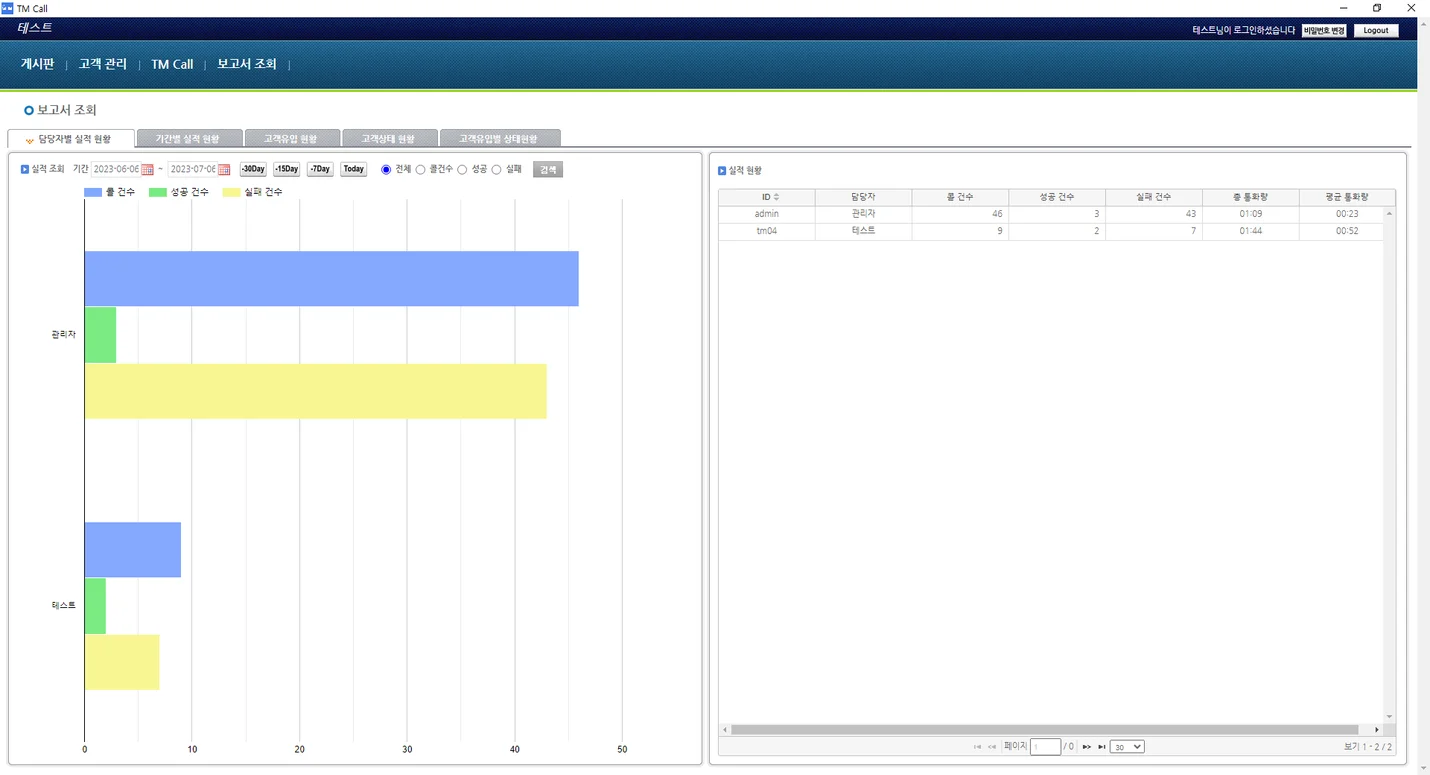Click horizontal scrollbar right arrow
This screenshot has height=775, width=1430.
click(1377, 730)
